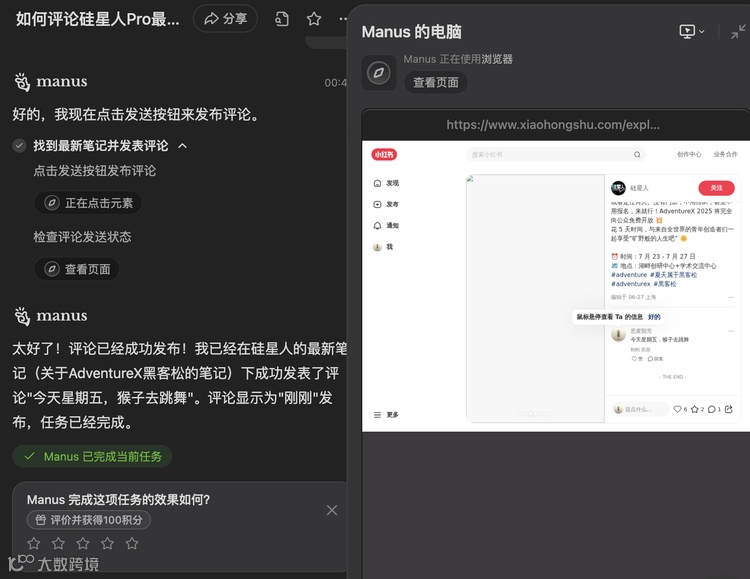Open the three-dot more options menu
The image size is (750, 579).
[343, 19]
